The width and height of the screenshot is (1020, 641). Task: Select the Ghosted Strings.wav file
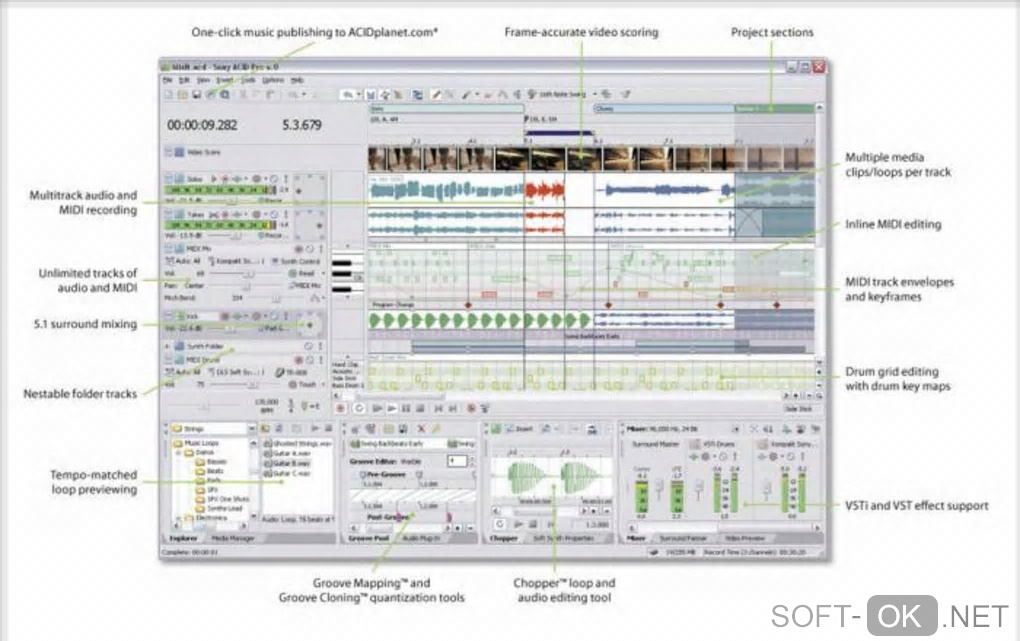[298, 443]
